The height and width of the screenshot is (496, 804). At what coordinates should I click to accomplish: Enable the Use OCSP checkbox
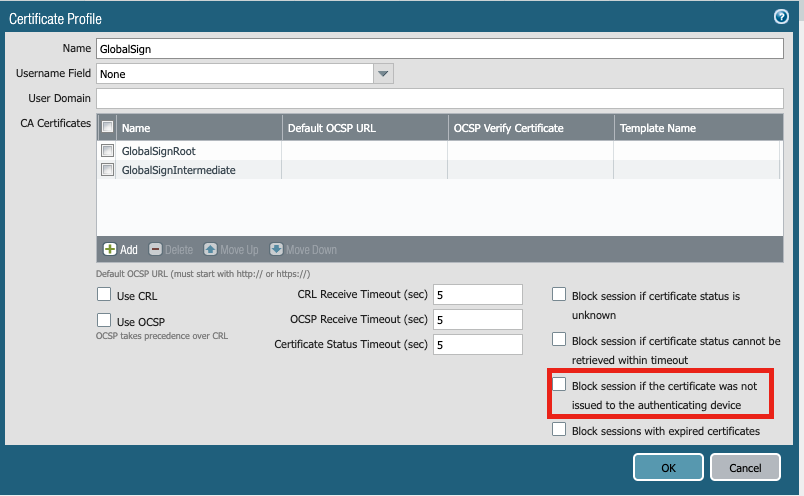(x=103, y=320)
